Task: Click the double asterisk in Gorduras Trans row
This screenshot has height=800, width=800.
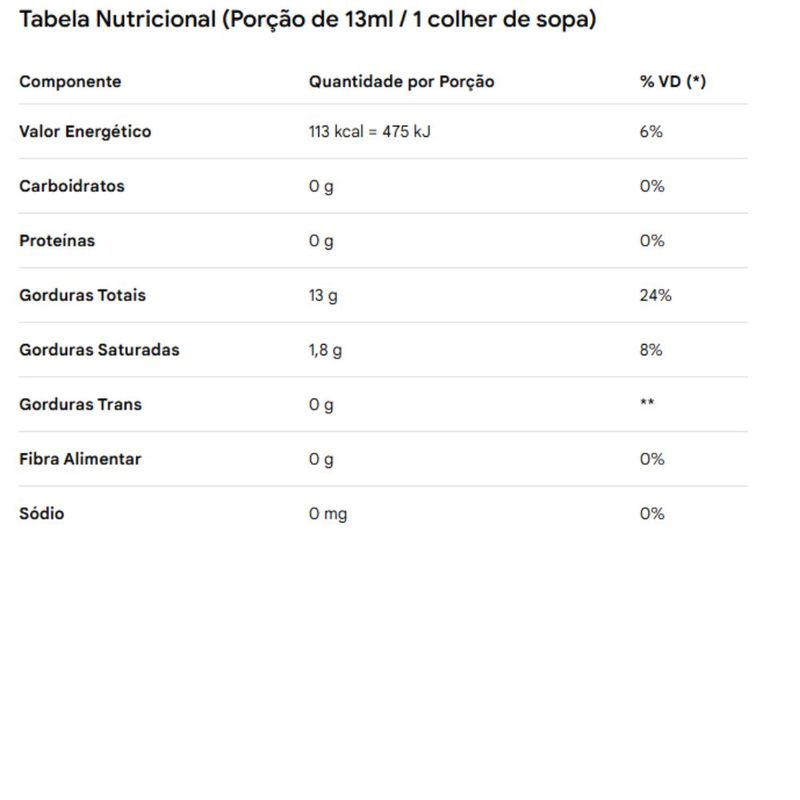Action: [647, 402]
